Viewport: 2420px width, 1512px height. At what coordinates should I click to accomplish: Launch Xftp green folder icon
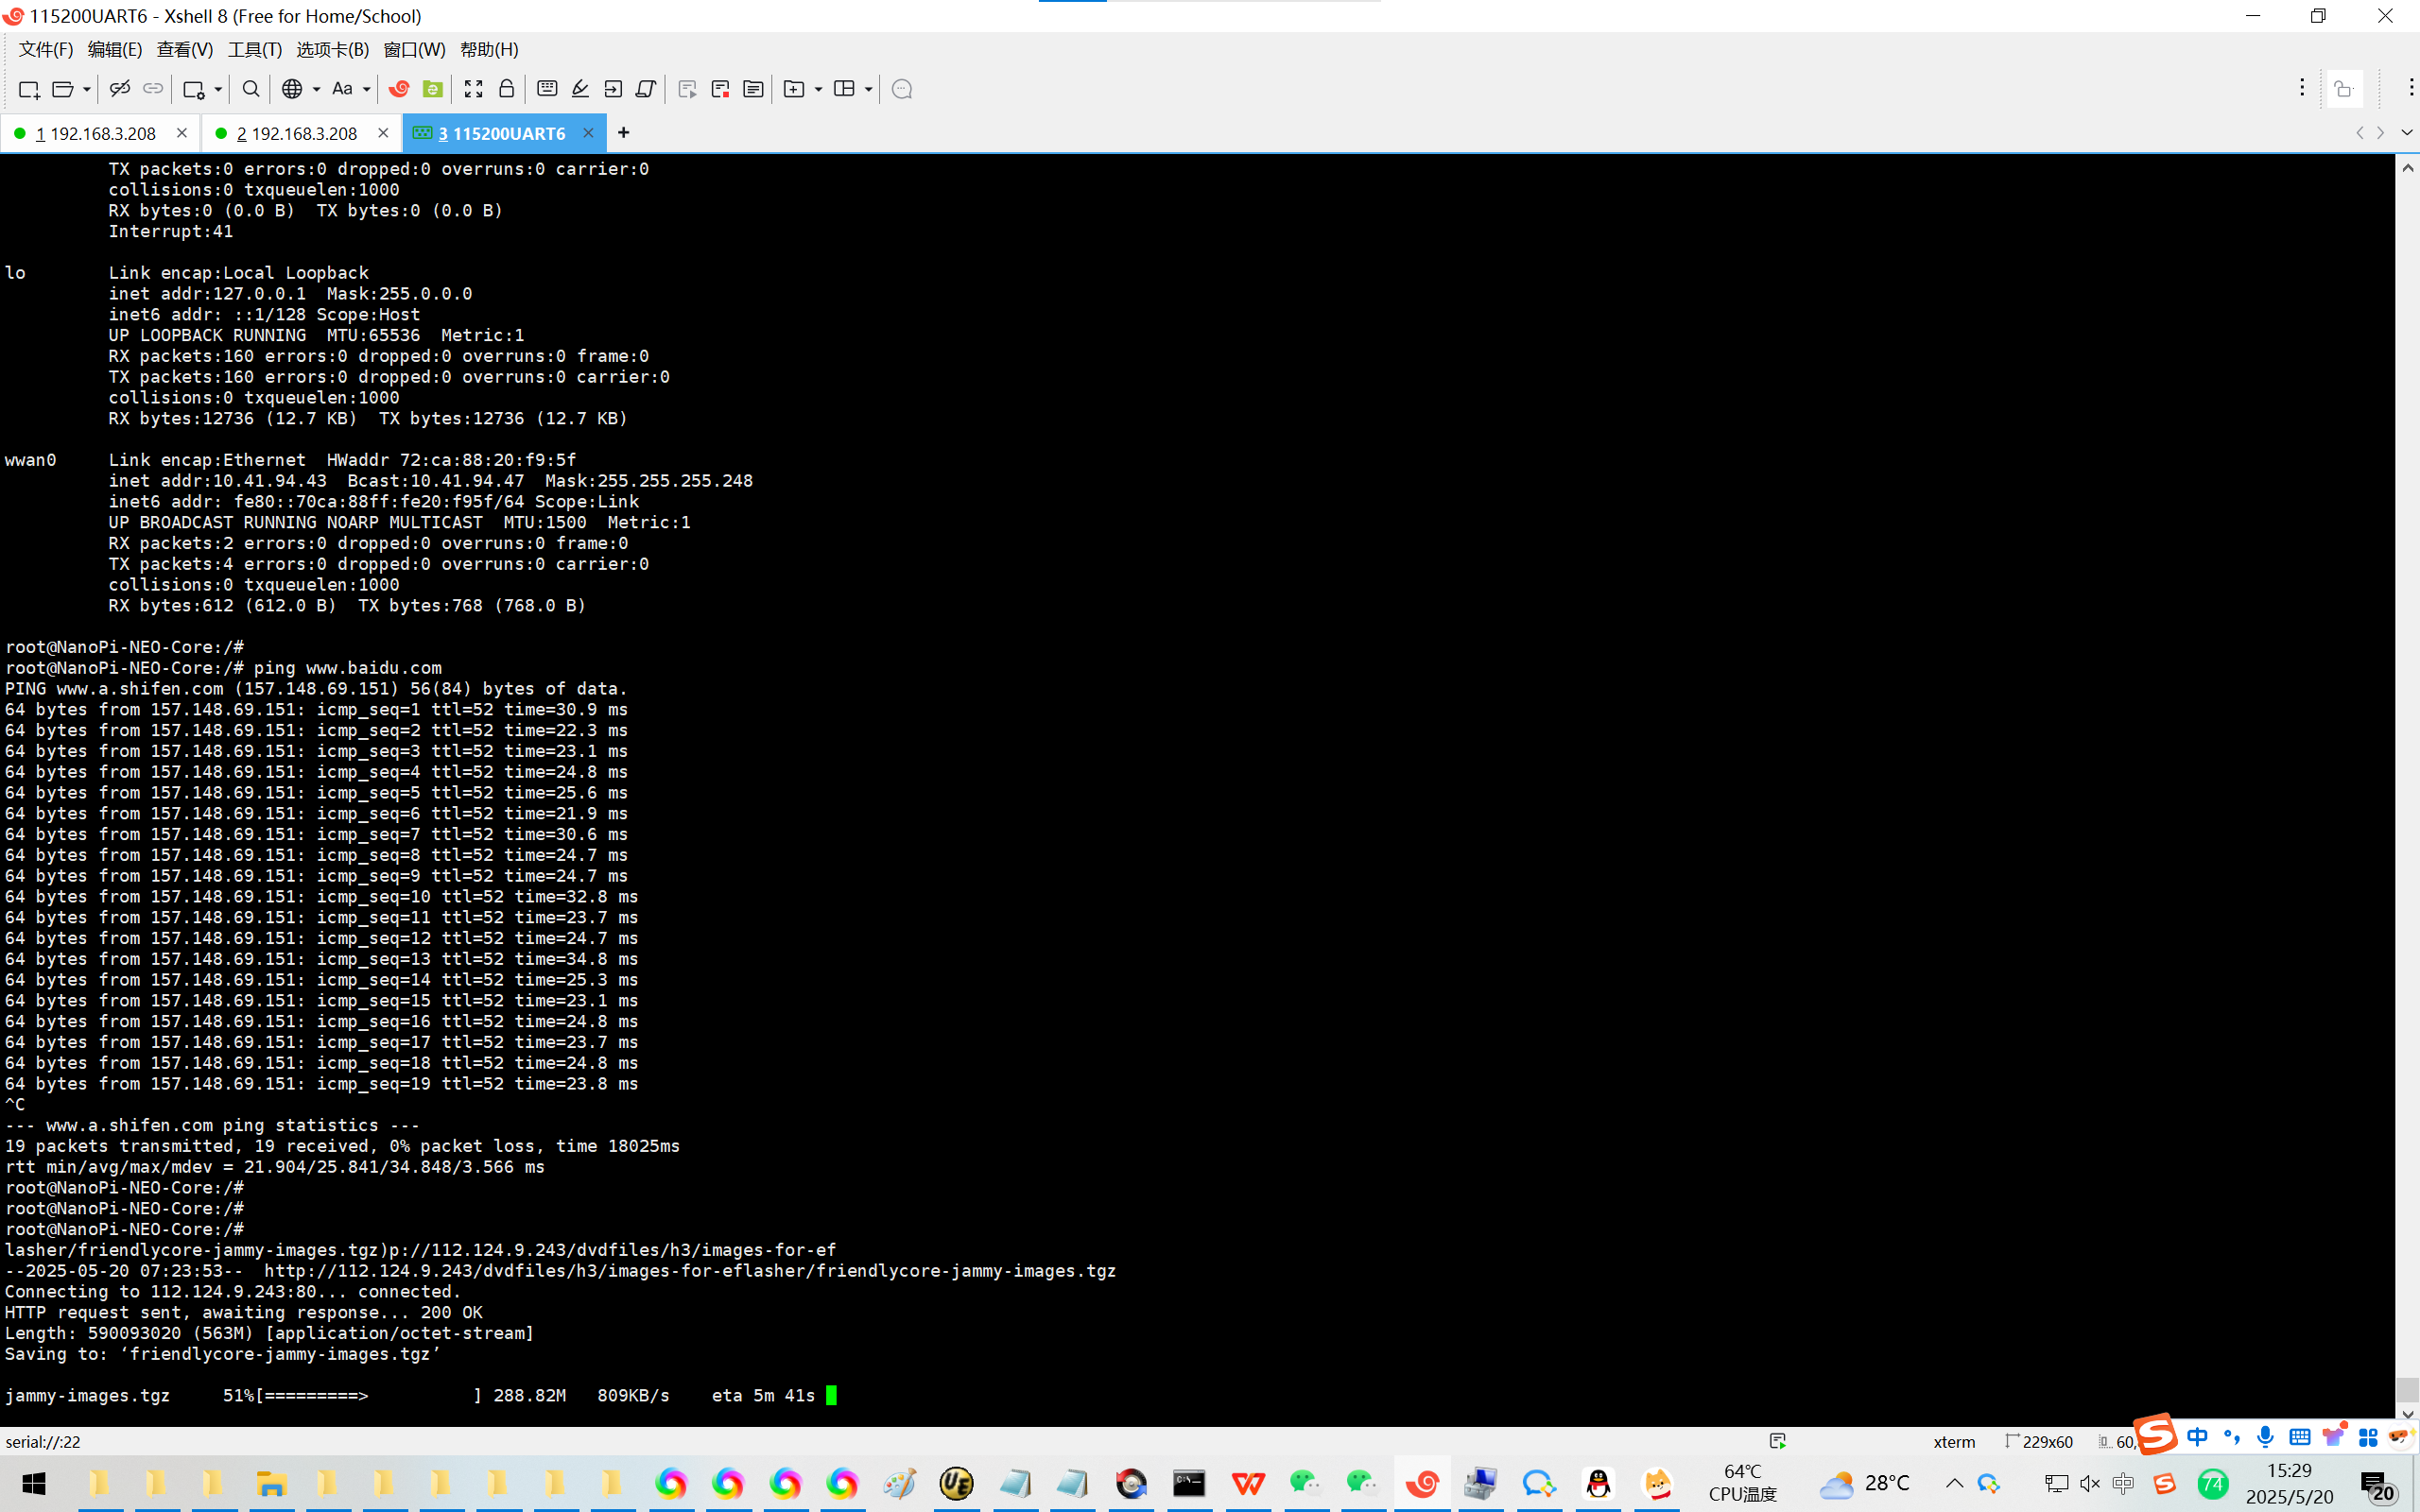pos(433,89)
